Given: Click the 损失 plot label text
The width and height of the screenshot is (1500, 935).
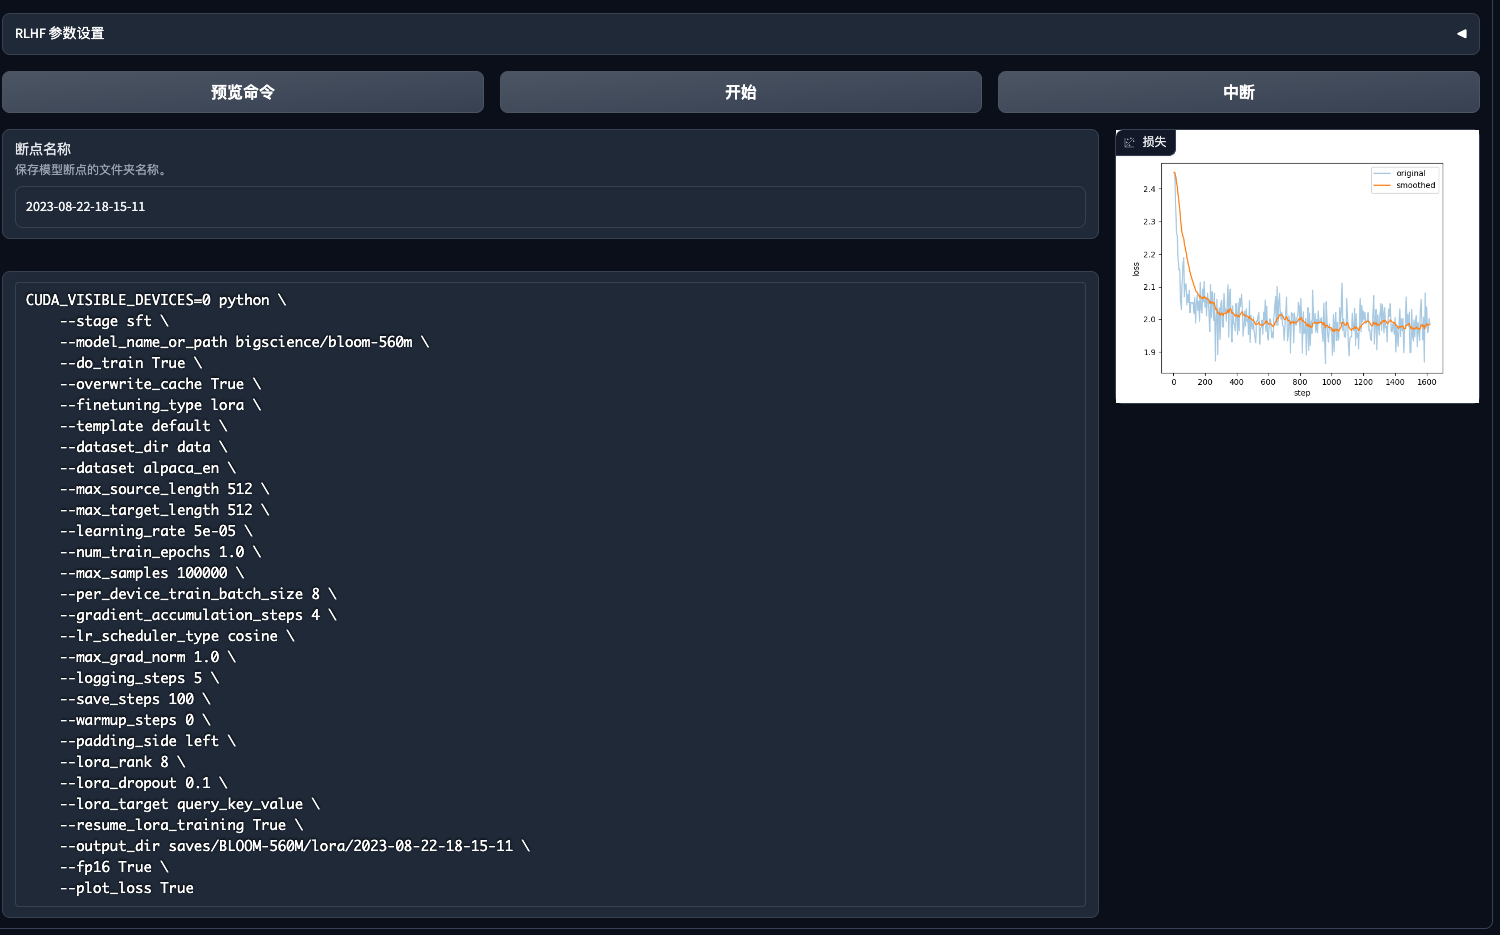Looking at the screenshot, I should click(x=1154, y=142).
